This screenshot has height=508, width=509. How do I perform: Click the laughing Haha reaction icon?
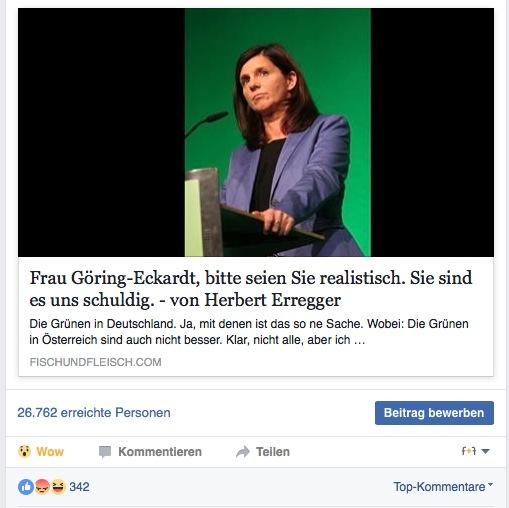point(58,487)
